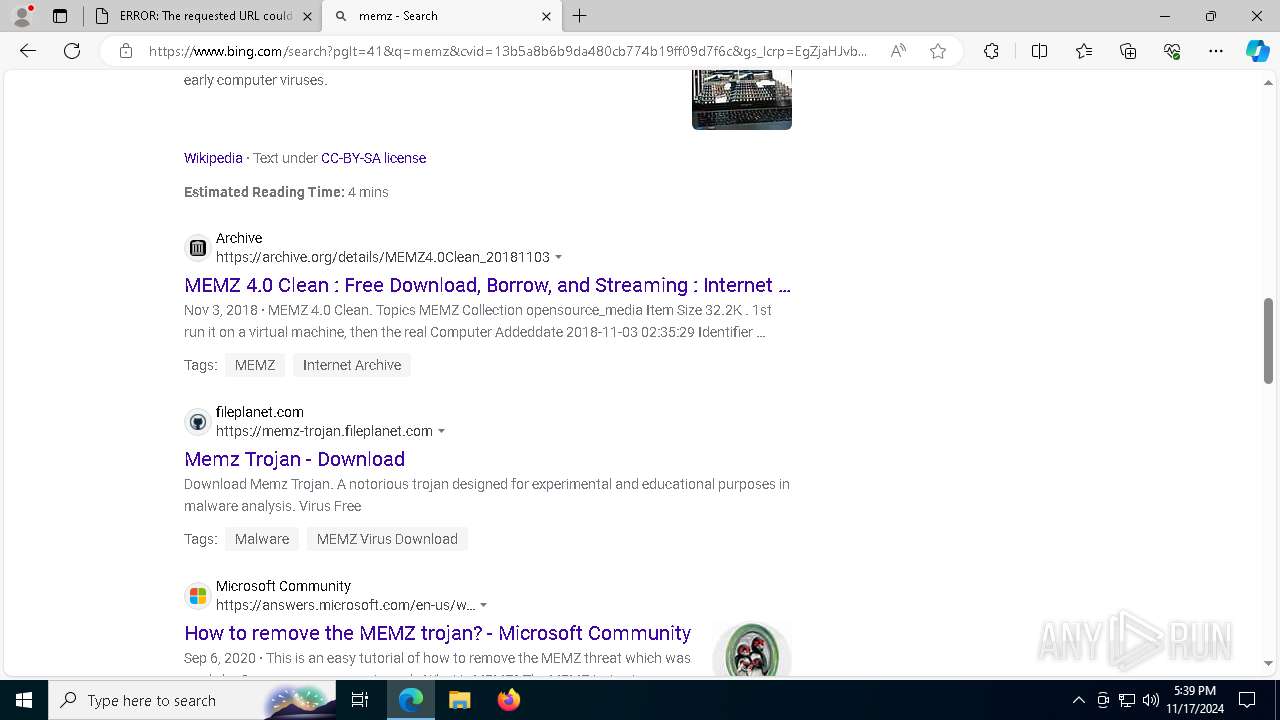Expand dropdown next to fileplanet URL
The image size is (1280, 720).
point(441,432)
